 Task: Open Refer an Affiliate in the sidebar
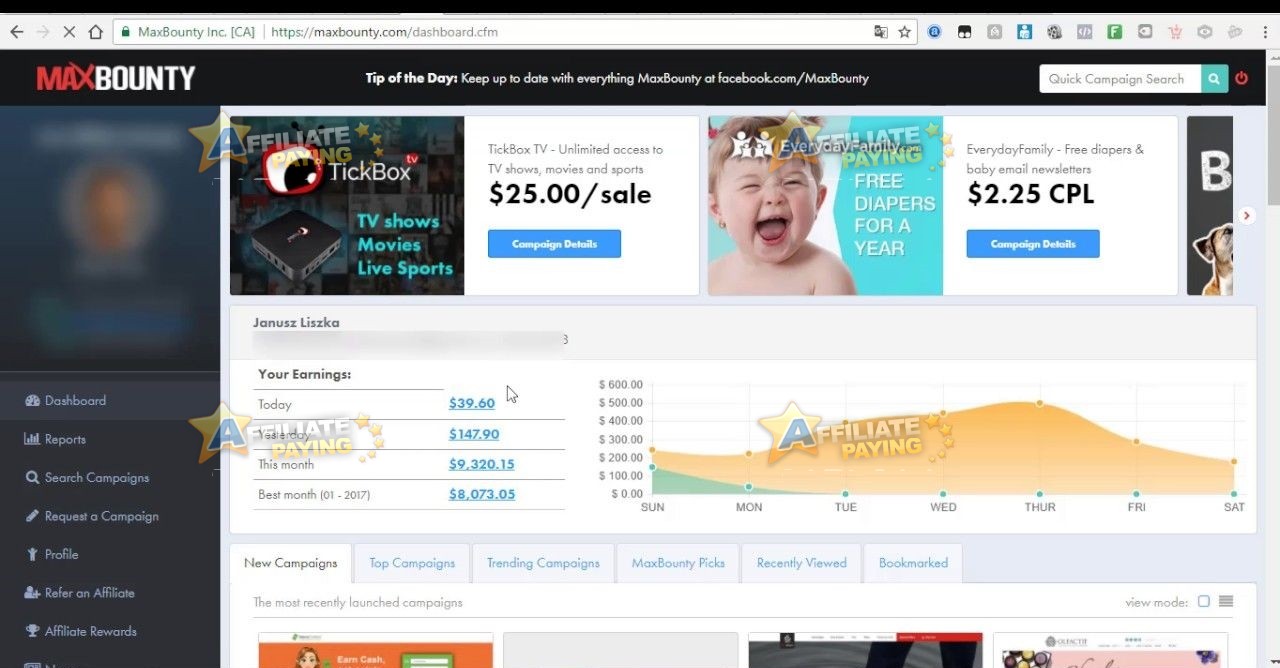tap(89, 592)
